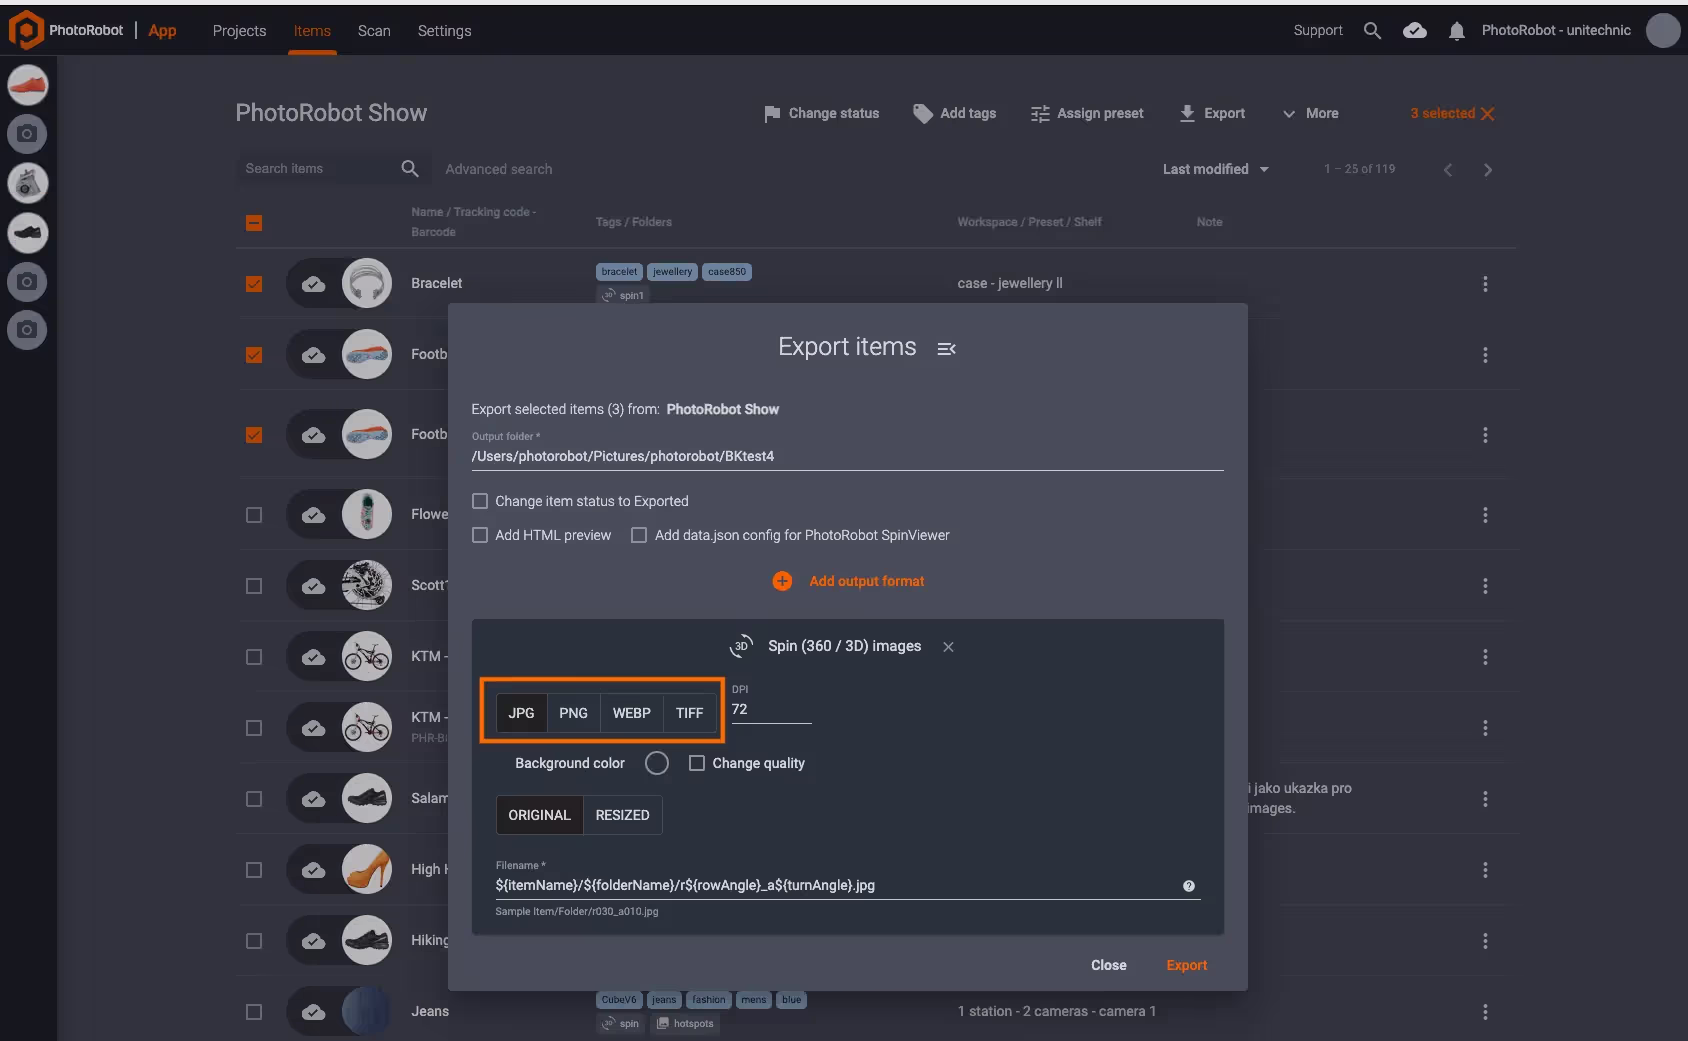
Task: Enable the Change quality checkbox
Action: coord(697,763)
